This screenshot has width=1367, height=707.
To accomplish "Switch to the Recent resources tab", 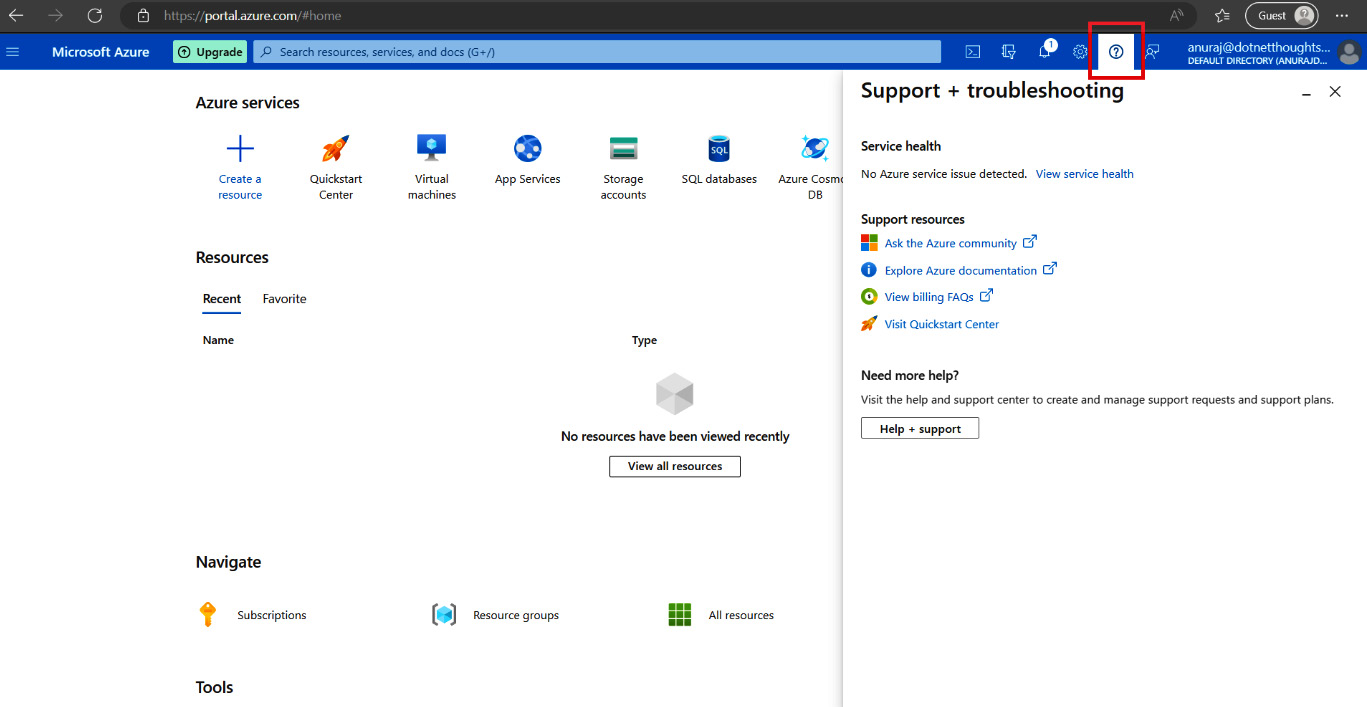I will click(222, 299).
